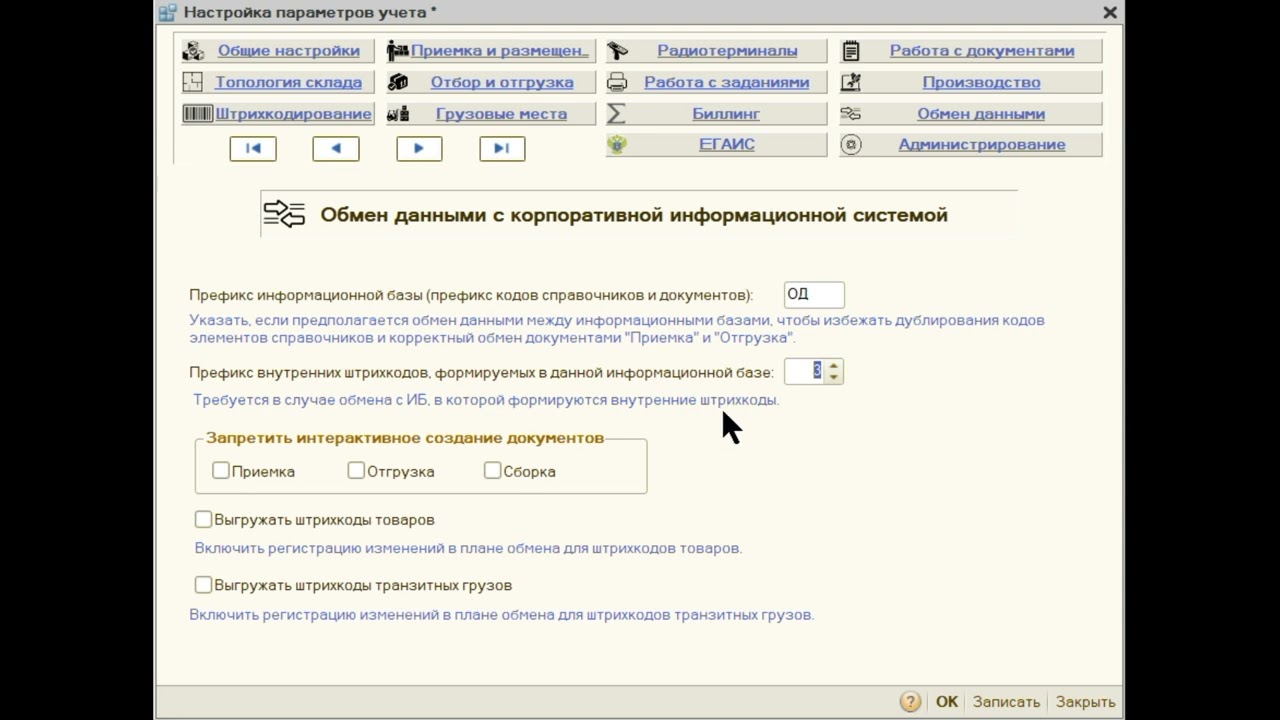Image resolution: width=1280 pixels, height=720 pixels.
Task: Click the Работа с документами icon
Action: click(851, 51)
